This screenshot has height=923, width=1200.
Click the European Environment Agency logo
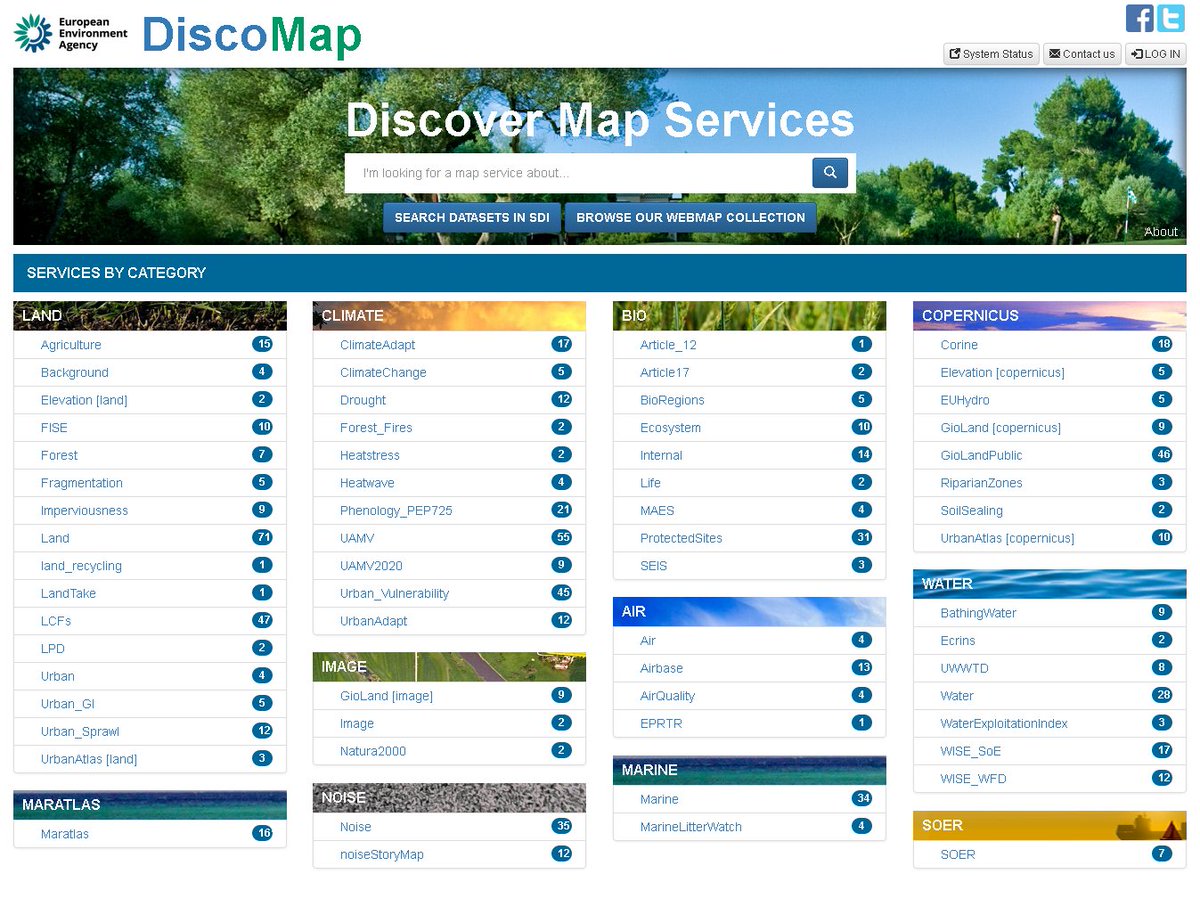pyautogui.click(x=70, y=33)
